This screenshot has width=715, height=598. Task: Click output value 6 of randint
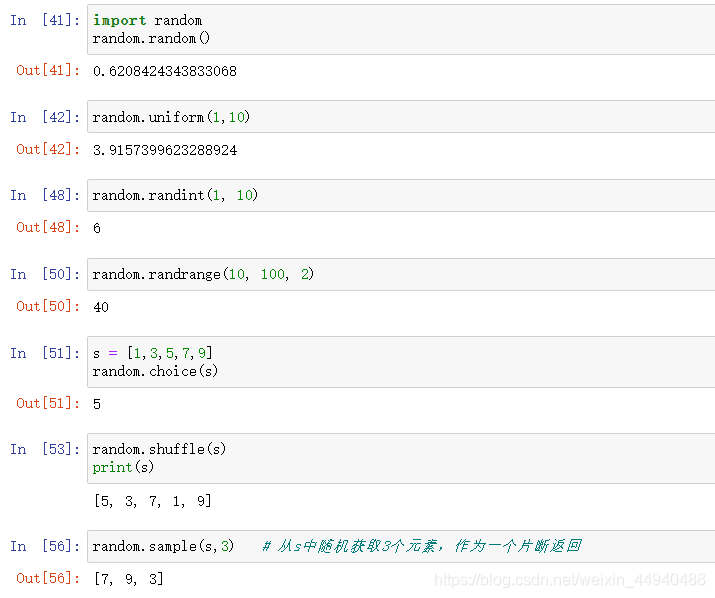97,228
